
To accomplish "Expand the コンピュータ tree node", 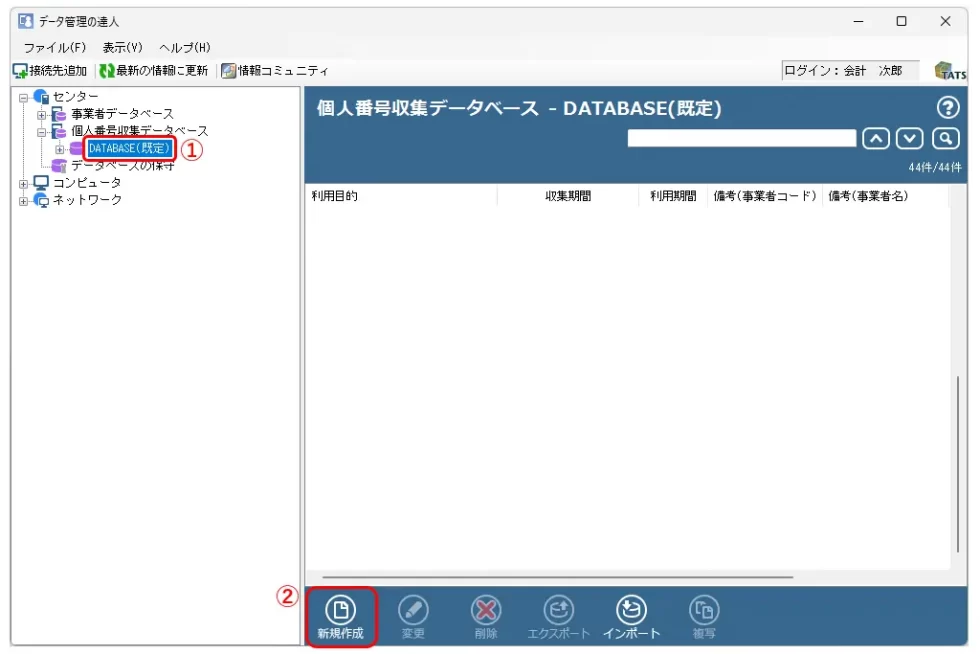I will click(x=24, y=183).
